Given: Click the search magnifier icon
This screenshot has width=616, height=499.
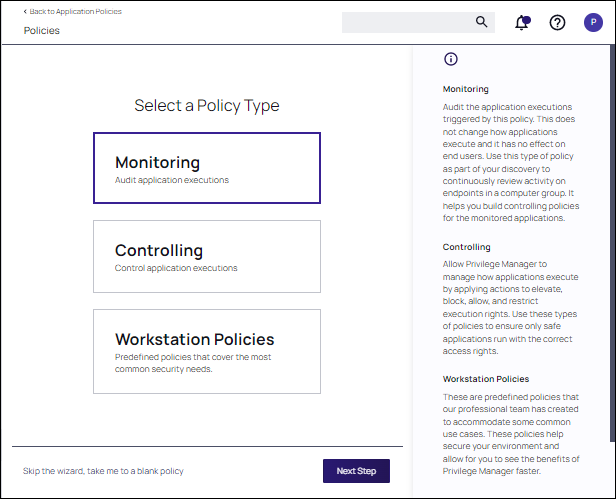Looking at the screenshot, I should coord(481,22).
